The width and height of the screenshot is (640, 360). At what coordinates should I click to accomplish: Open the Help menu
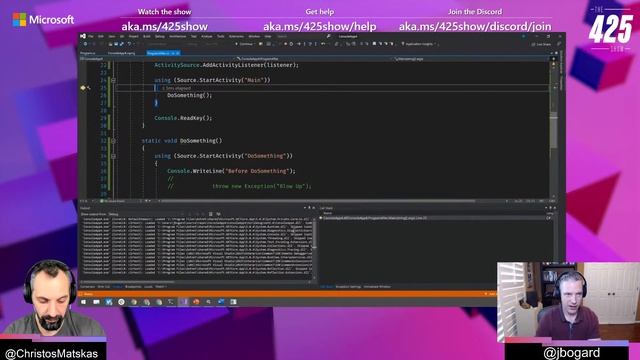click(268, 36)
